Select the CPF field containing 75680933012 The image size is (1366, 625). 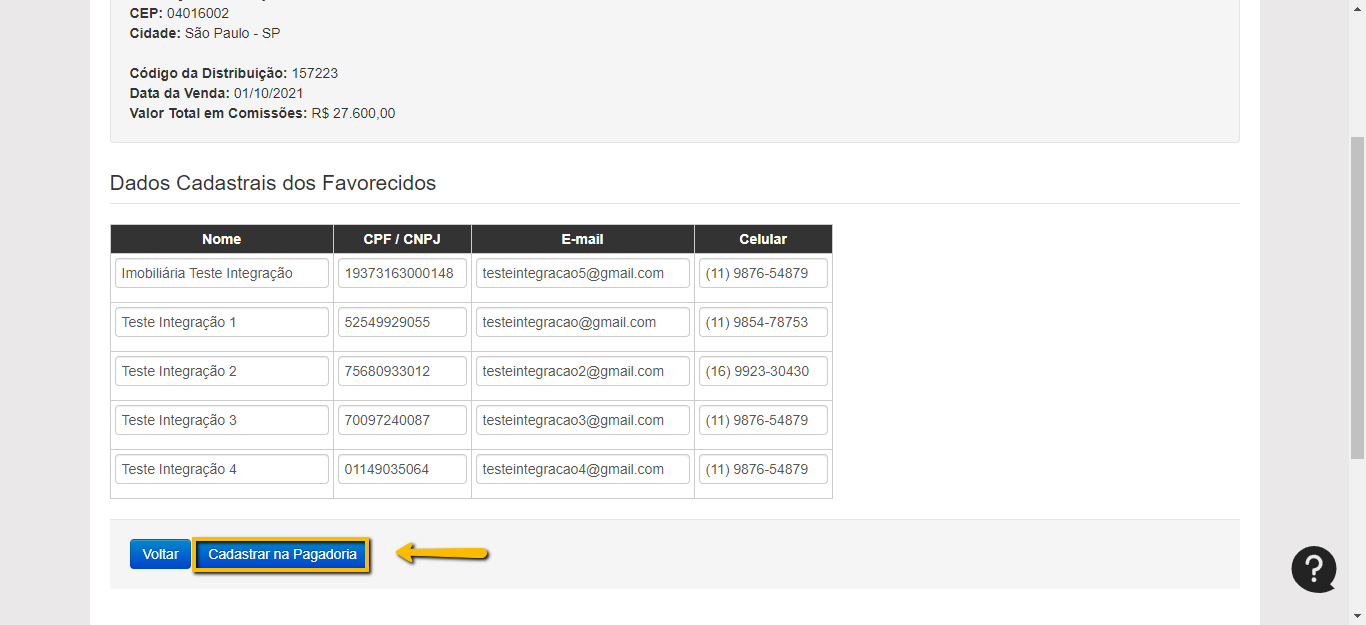click(x=402, y=371)
